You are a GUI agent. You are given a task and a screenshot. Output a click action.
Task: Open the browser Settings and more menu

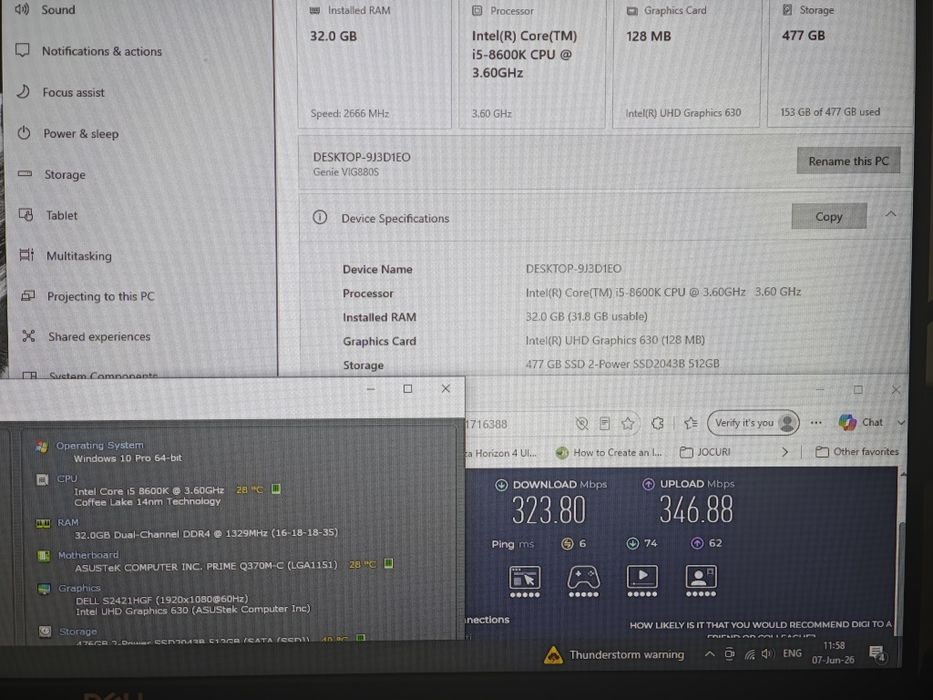(x=816, y=423)
